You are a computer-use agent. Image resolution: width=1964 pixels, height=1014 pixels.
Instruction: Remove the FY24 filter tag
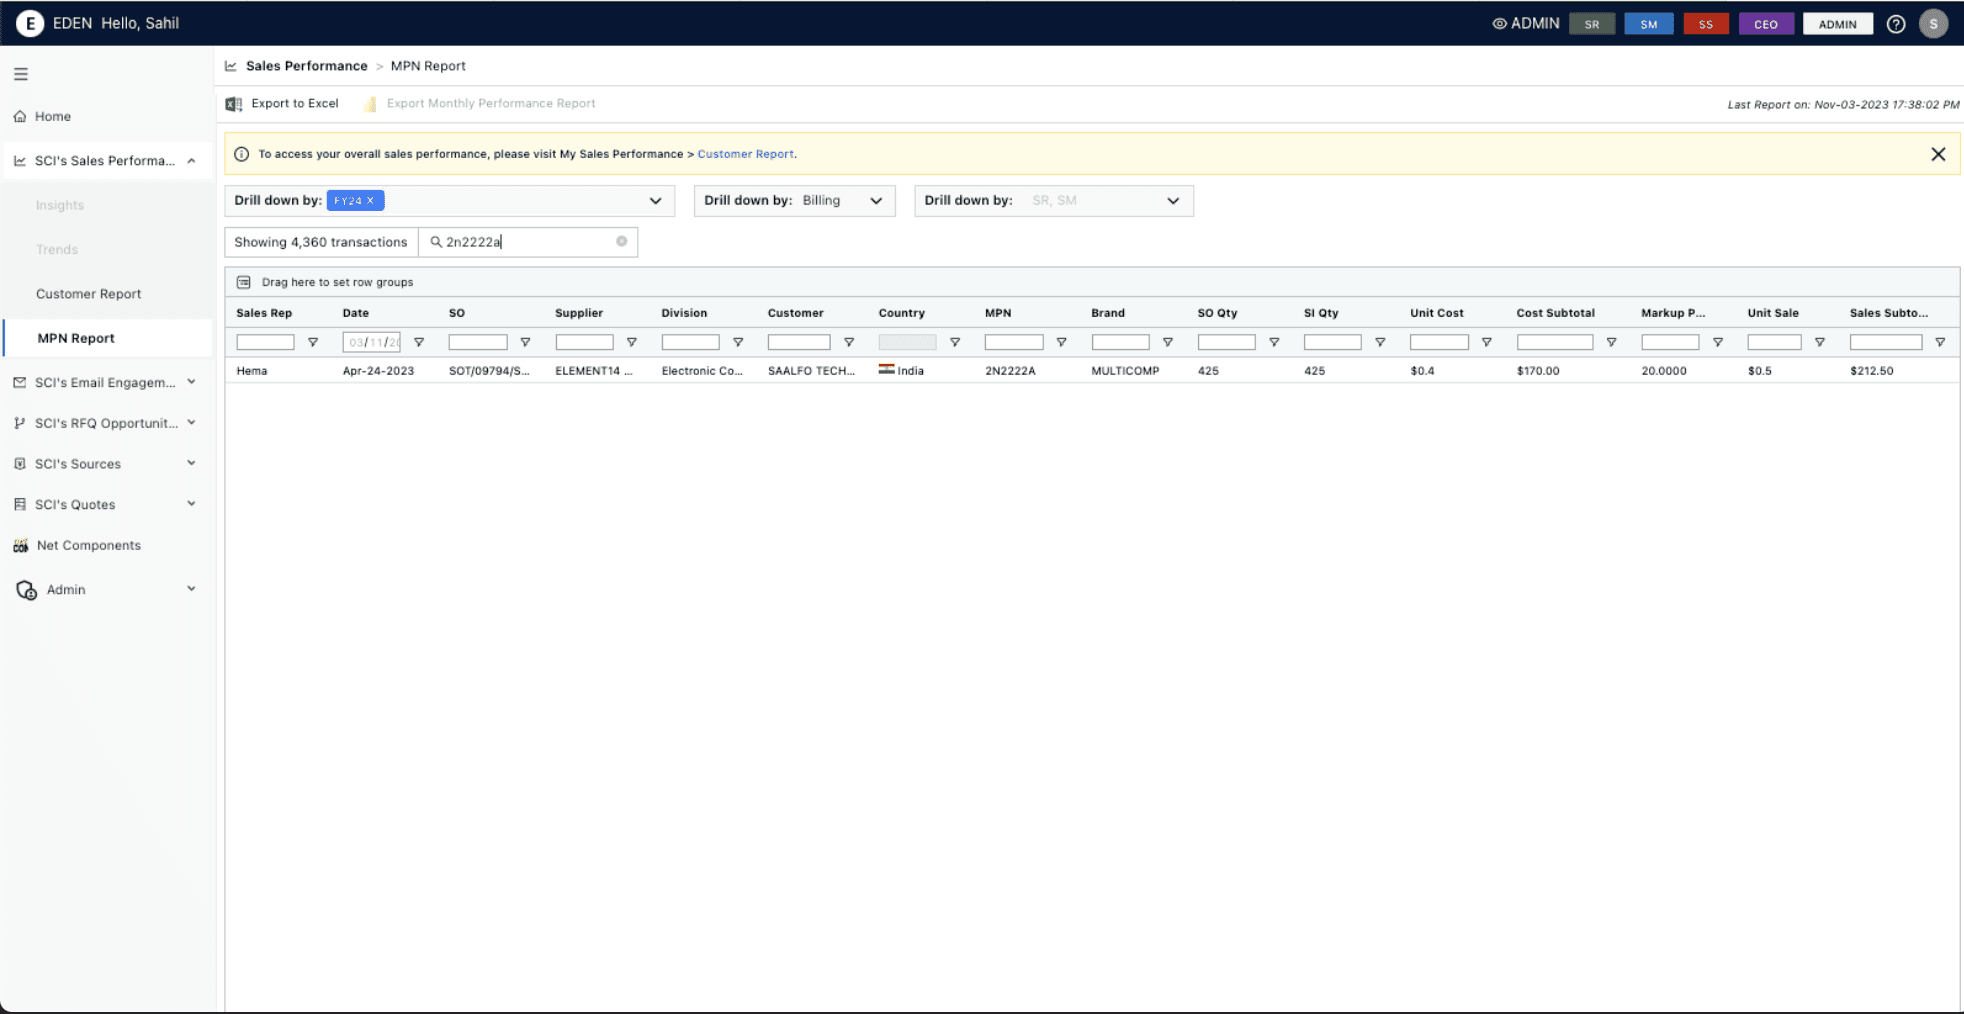click(370, 201)
